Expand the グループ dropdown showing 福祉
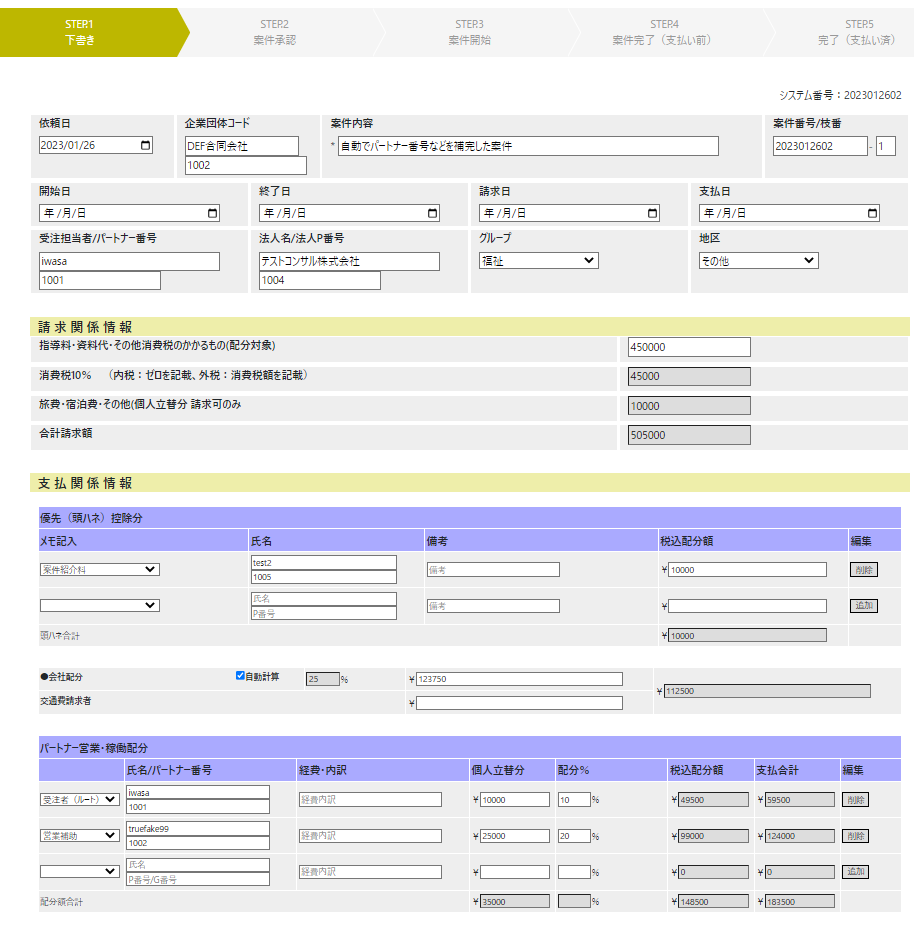The image size is (914, 929). [538, 261]
